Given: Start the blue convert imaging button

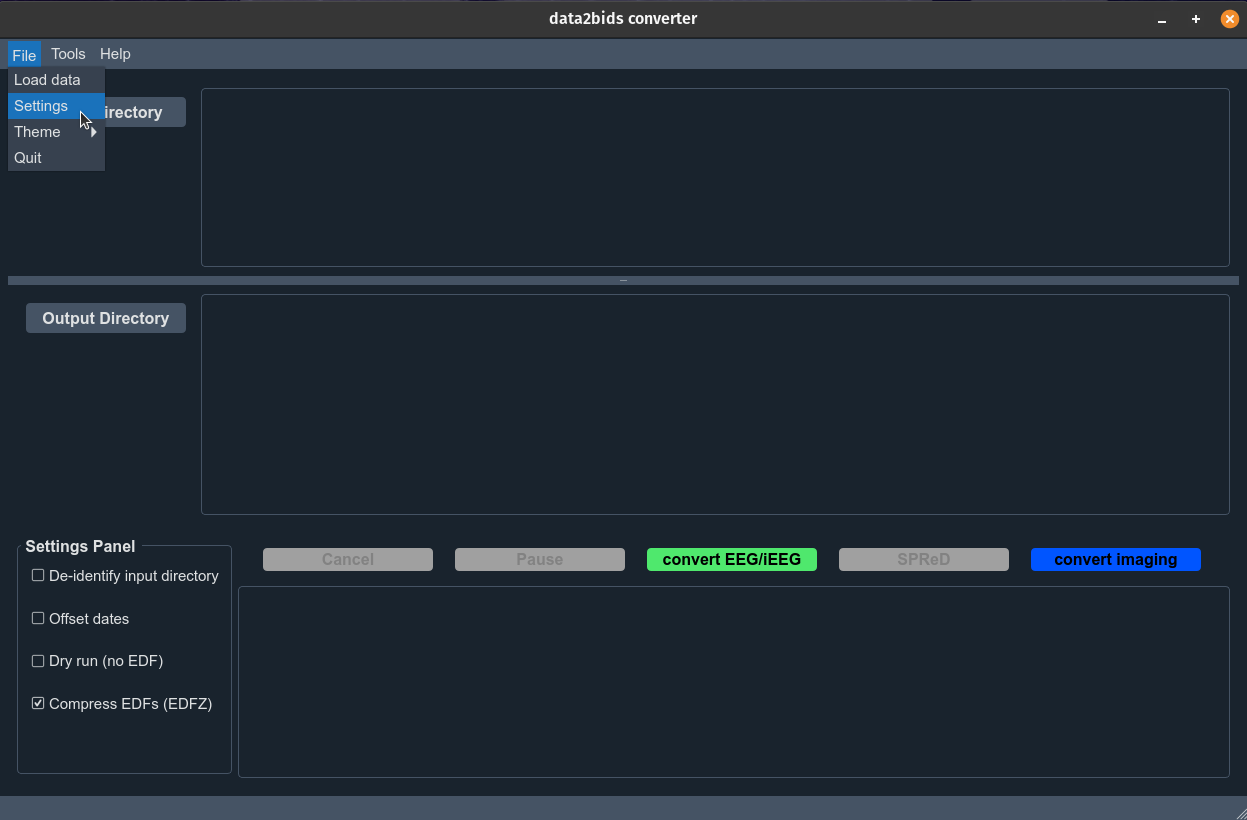Looking at the screenshot, I should tap(1115, 560).
